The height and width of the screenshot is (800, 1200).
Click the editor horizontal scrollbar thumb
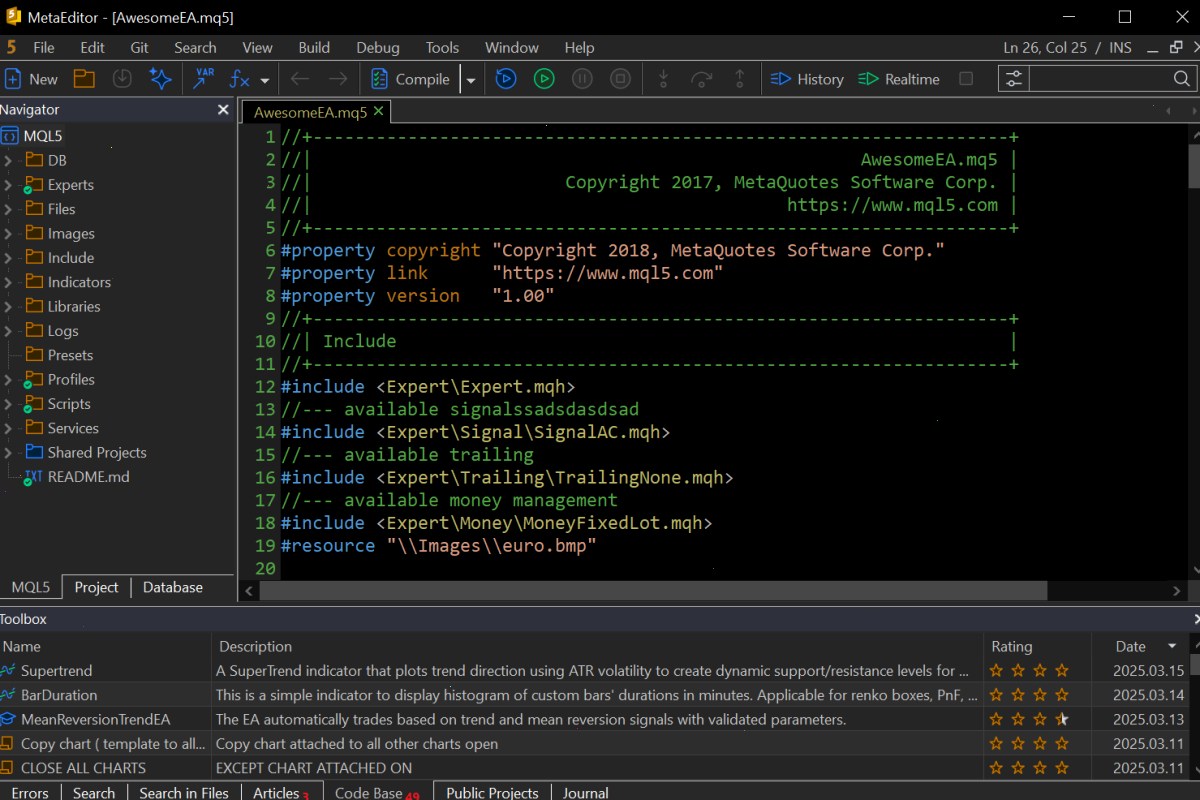652,591
